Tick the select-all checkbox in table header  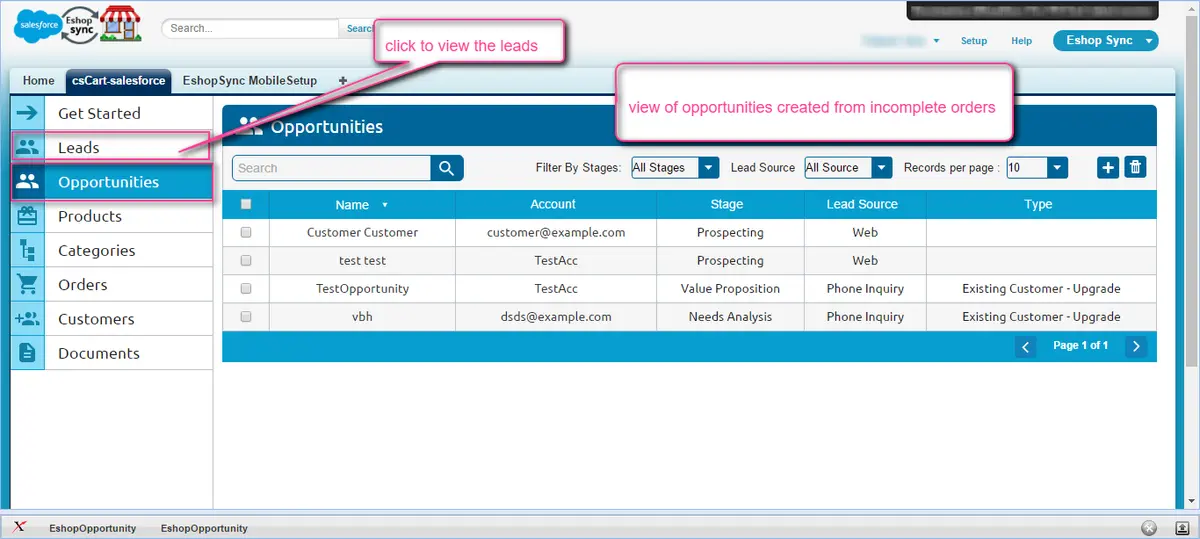pyautogui.click(x=246, y=204)
